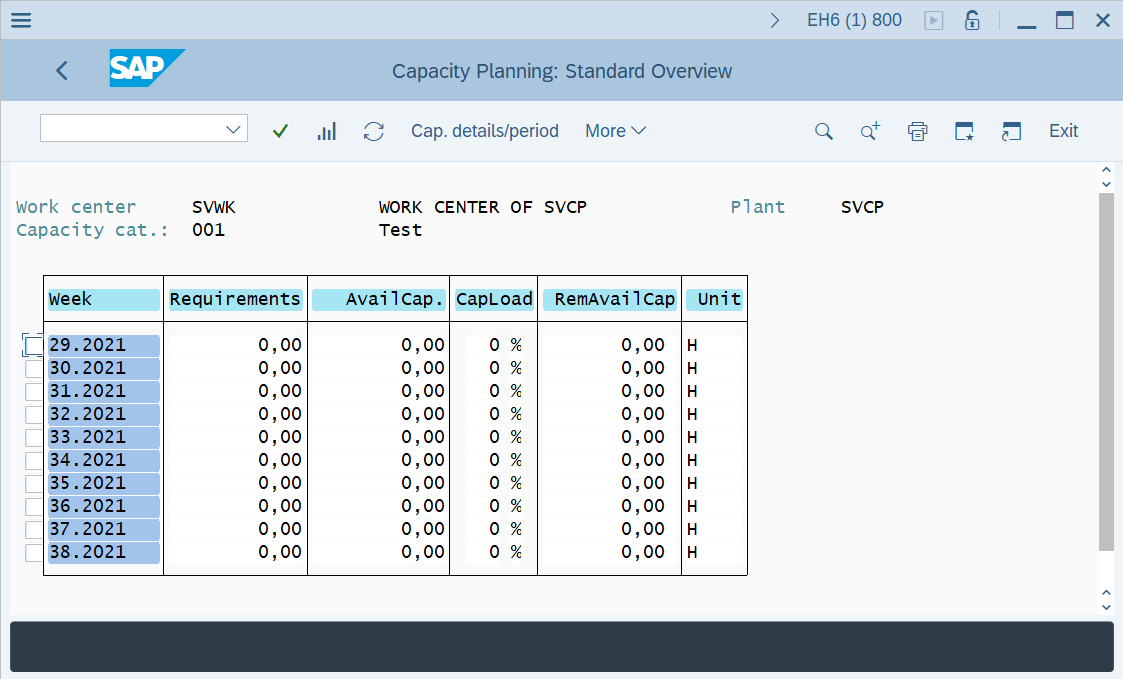Open a new GUI window icon

(1011, 130)
